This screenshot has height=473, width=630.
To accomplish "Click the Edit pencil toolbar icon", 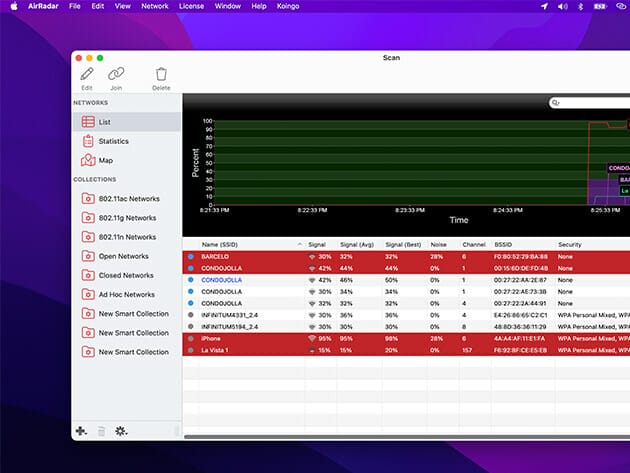I will (87, 74).
